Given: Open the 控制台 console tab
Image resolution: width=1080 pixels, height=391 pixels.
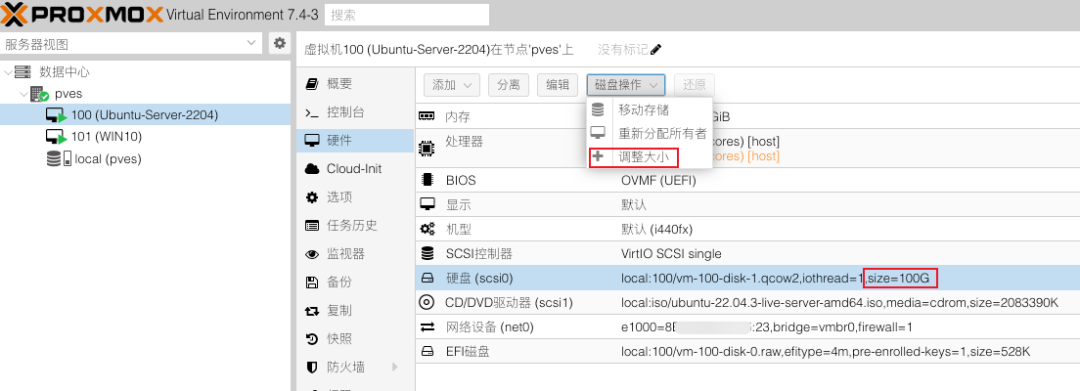Looking at the screenshot, I should [355, 112].
